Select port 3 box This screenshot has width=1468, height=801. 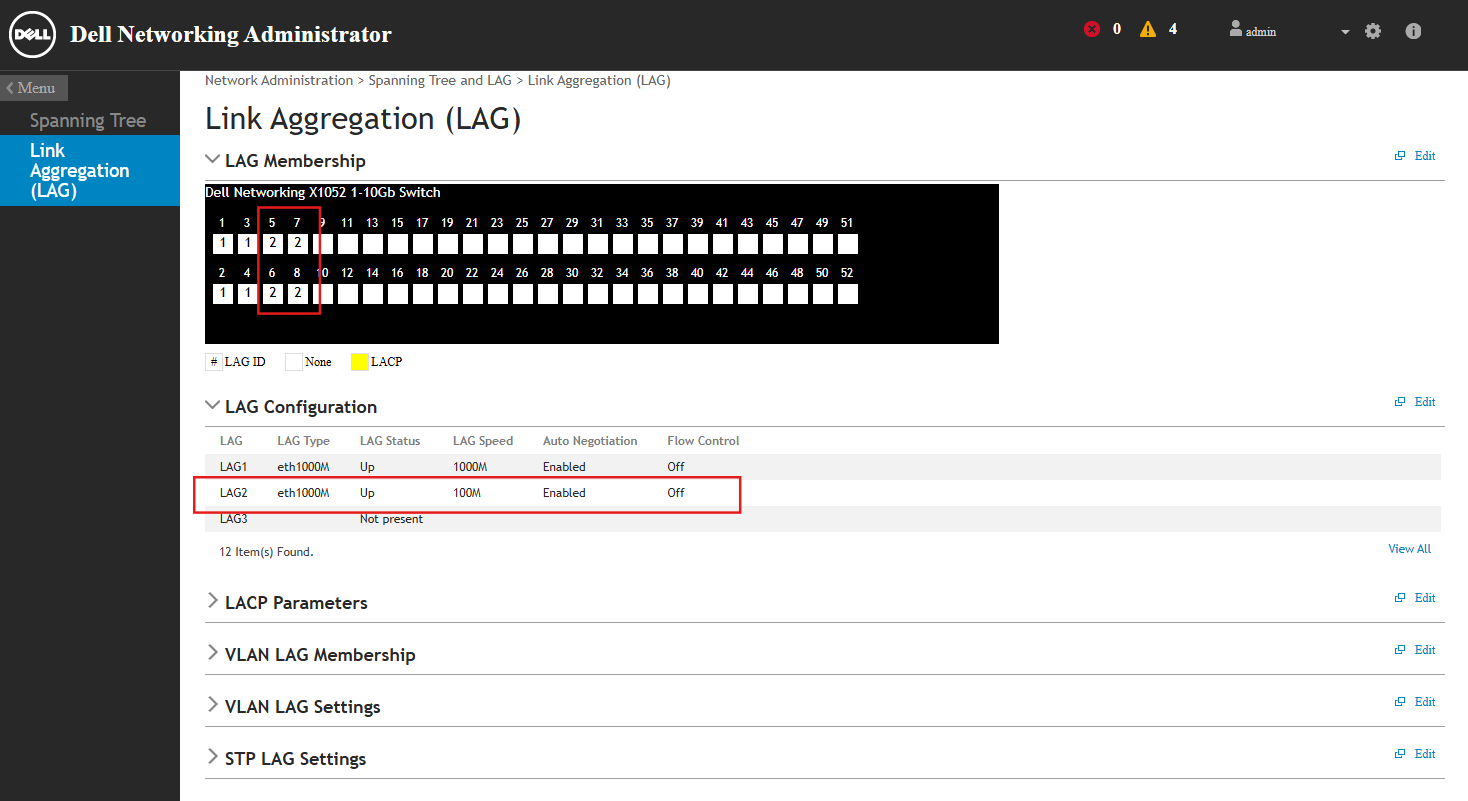tap(247, 243)
